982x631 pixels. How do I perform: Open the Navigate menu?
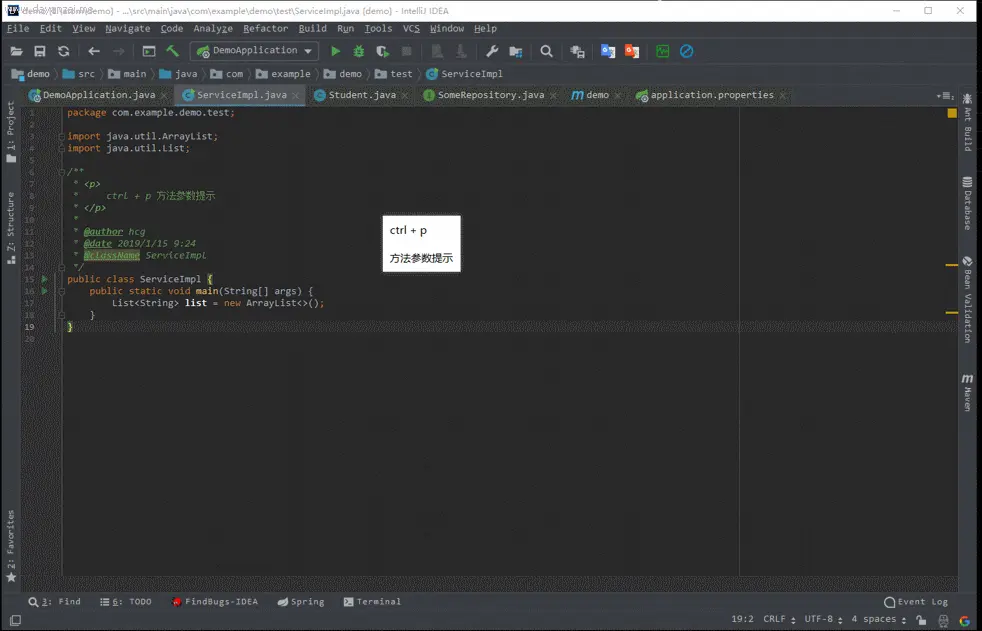pos(128,29)
